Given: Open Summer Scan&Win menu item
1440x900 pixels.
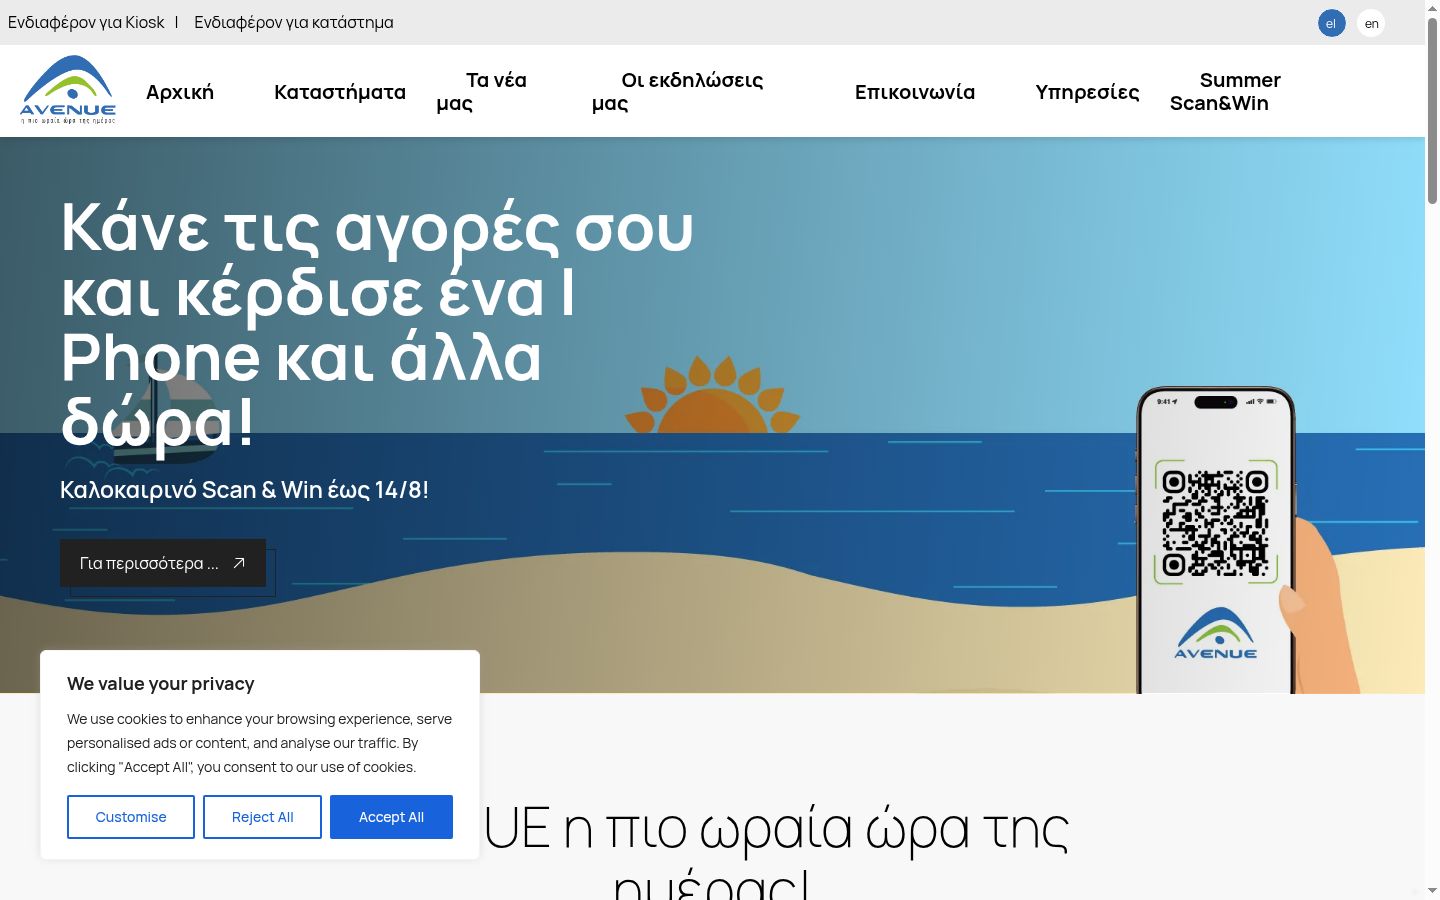Looking at the screenshot, I should coord(1225,91).
